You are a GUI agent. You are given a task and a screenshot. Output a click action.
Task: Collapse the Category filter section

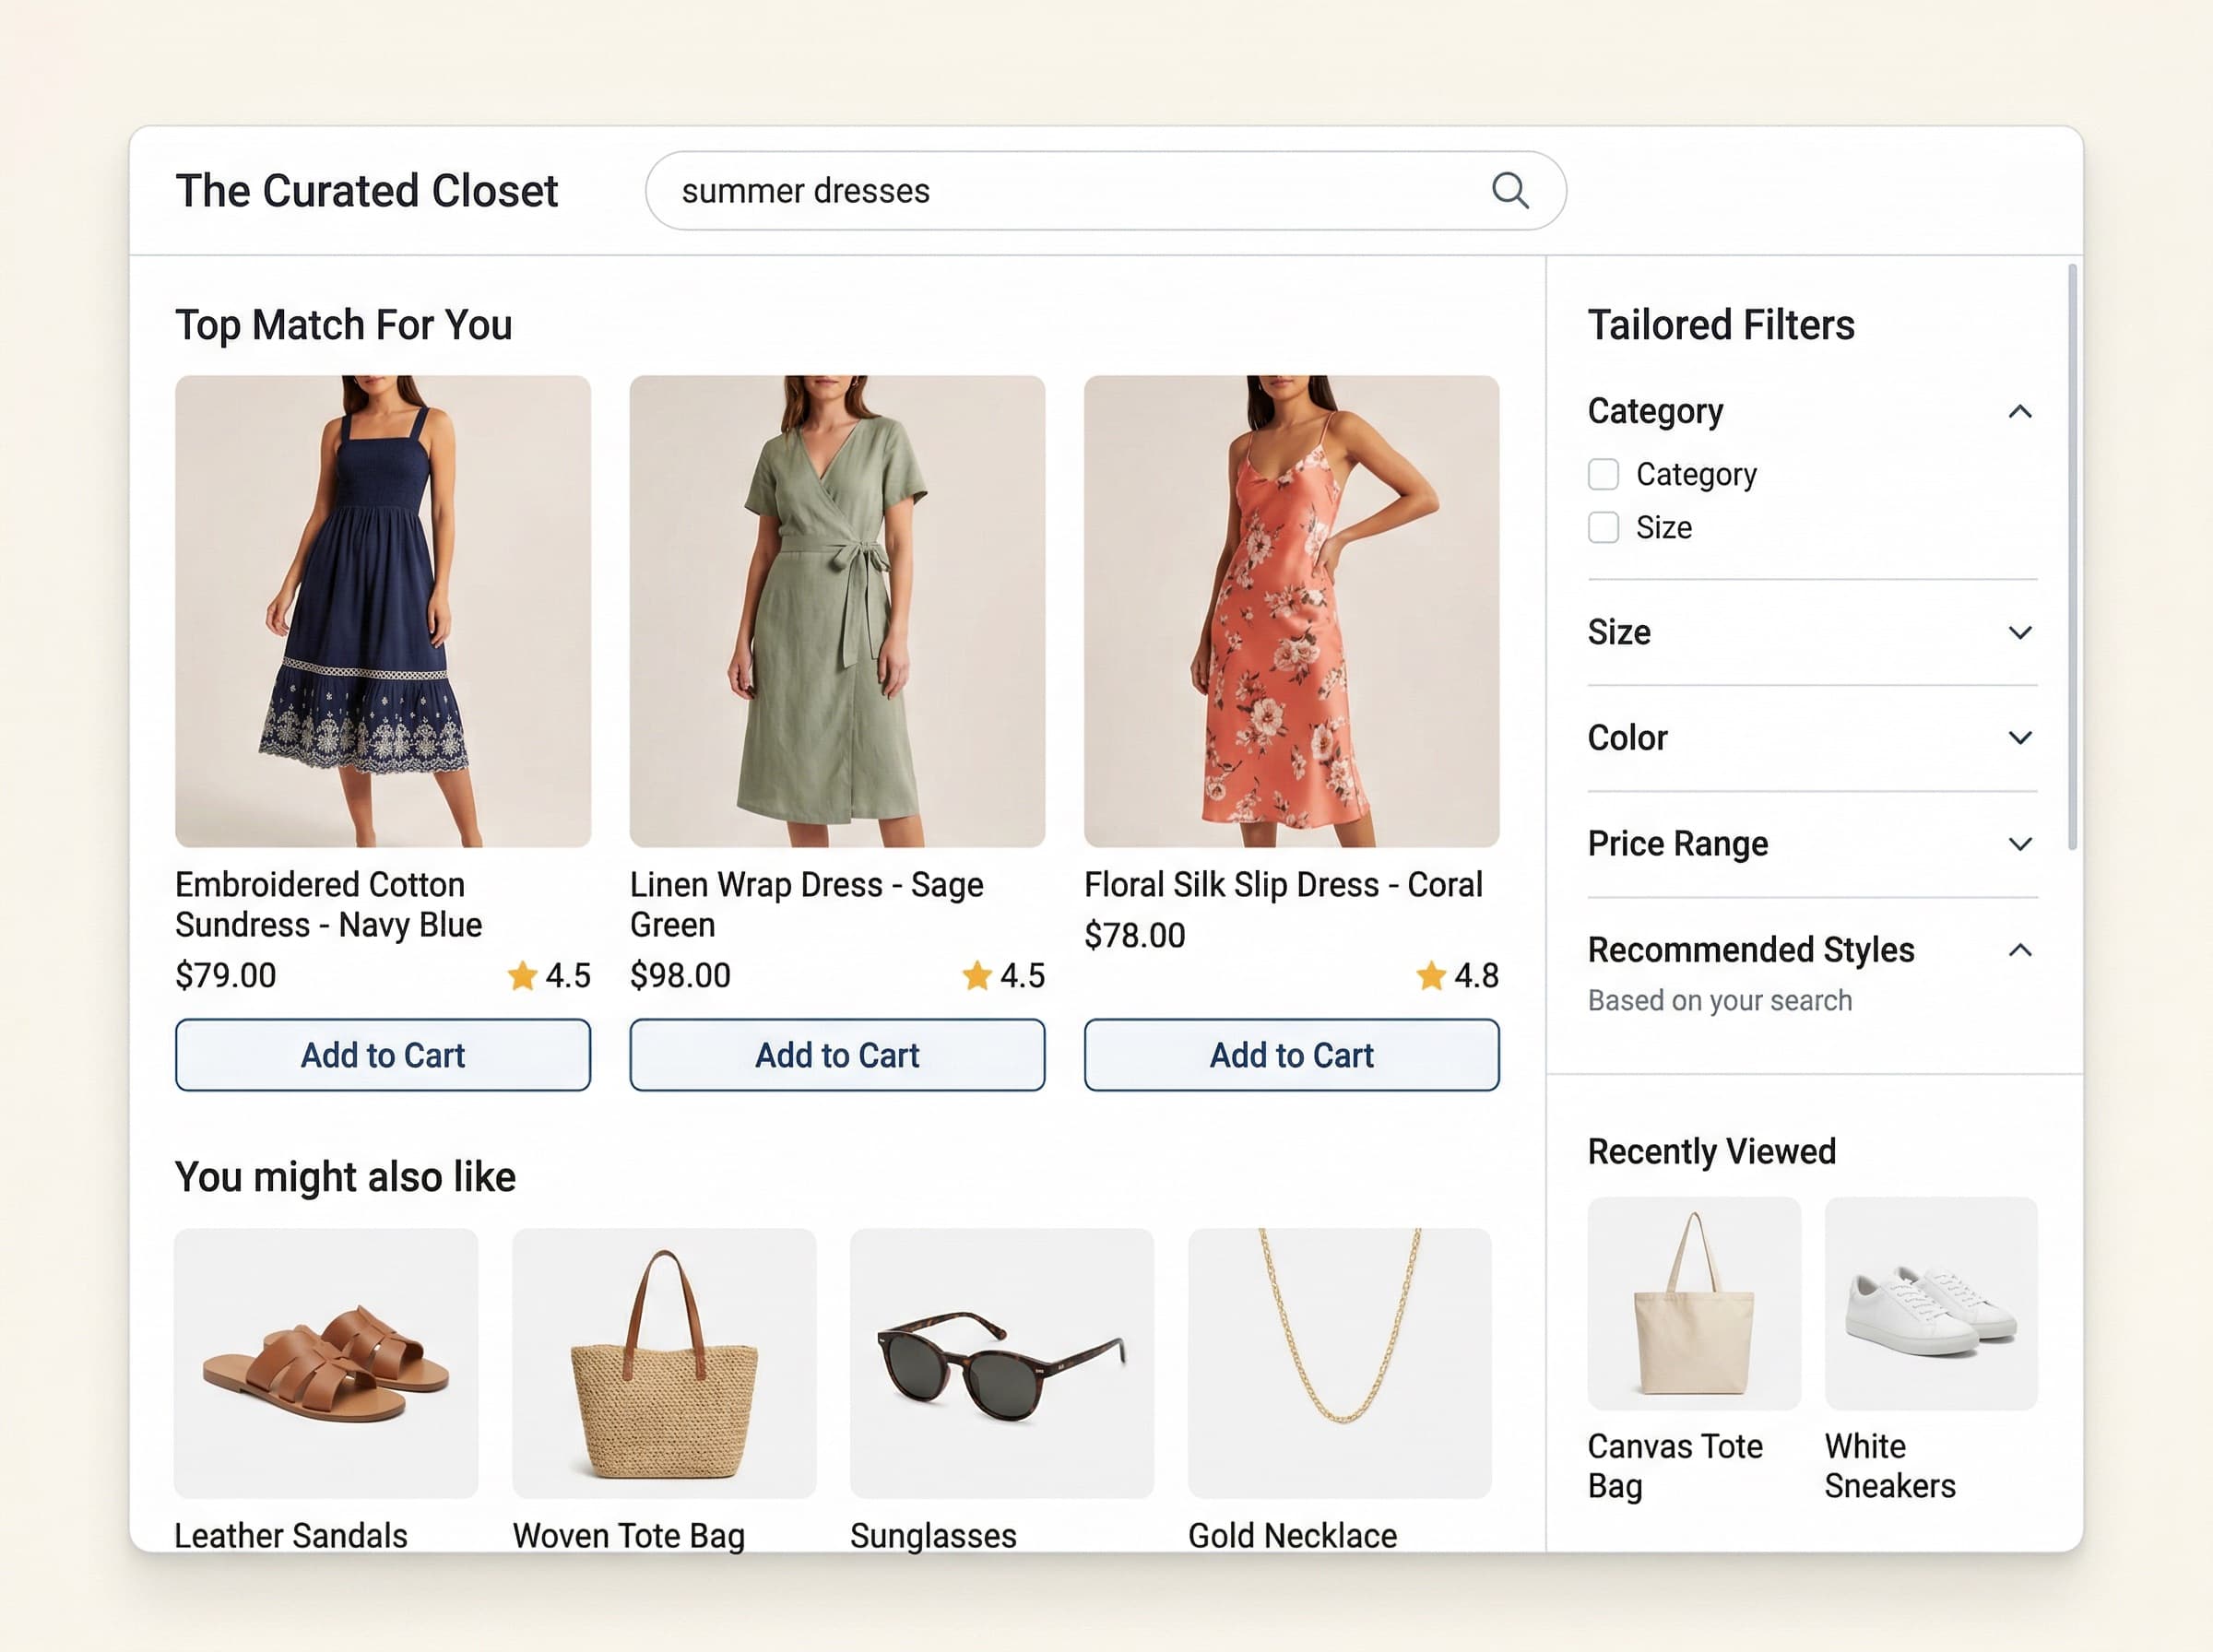tap(2021, 411)
